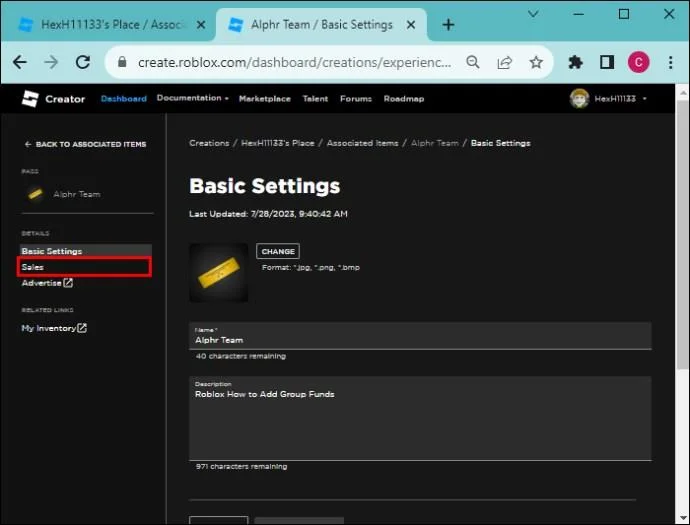Click the share page icon
The image size is (690, 525).
(x=504, y=62)
